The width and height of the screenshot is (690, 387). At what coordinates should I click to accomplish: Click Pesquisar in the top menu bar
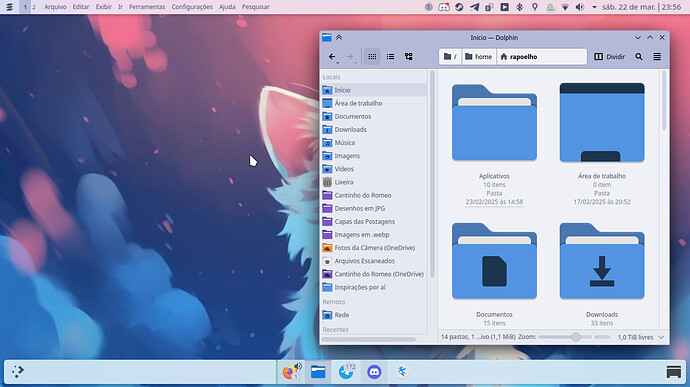(256, 7)
